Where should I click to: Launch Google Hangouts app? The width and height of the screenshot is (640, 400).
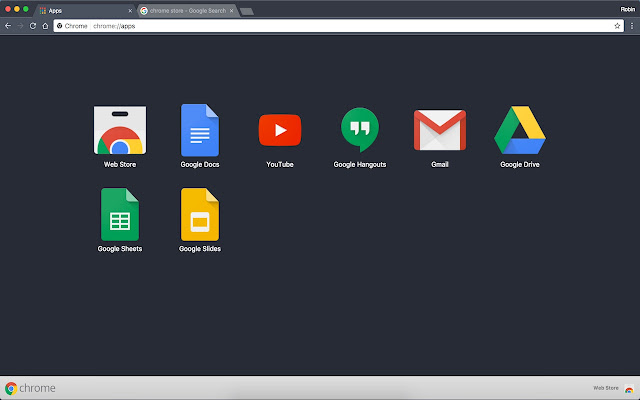click(360, 130)
